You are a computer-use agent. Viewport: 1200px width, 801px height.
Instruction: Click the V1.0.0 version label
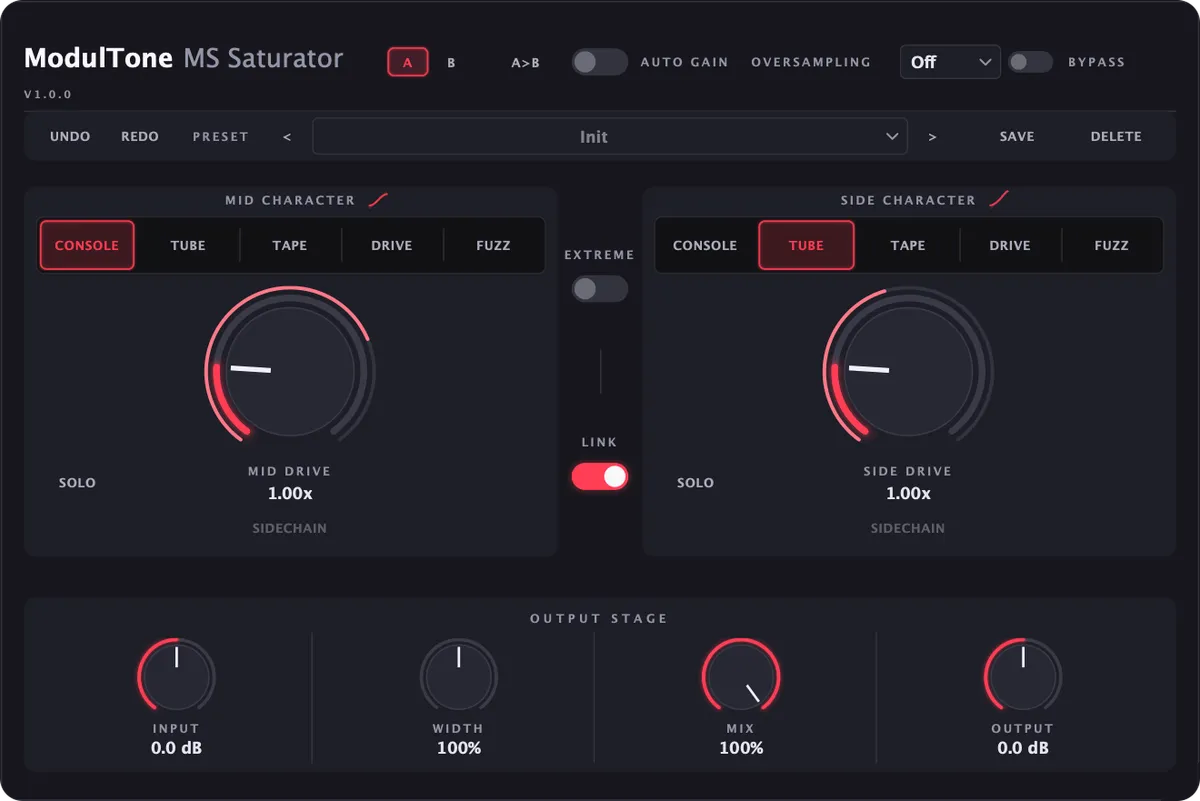tap(48, 95)
